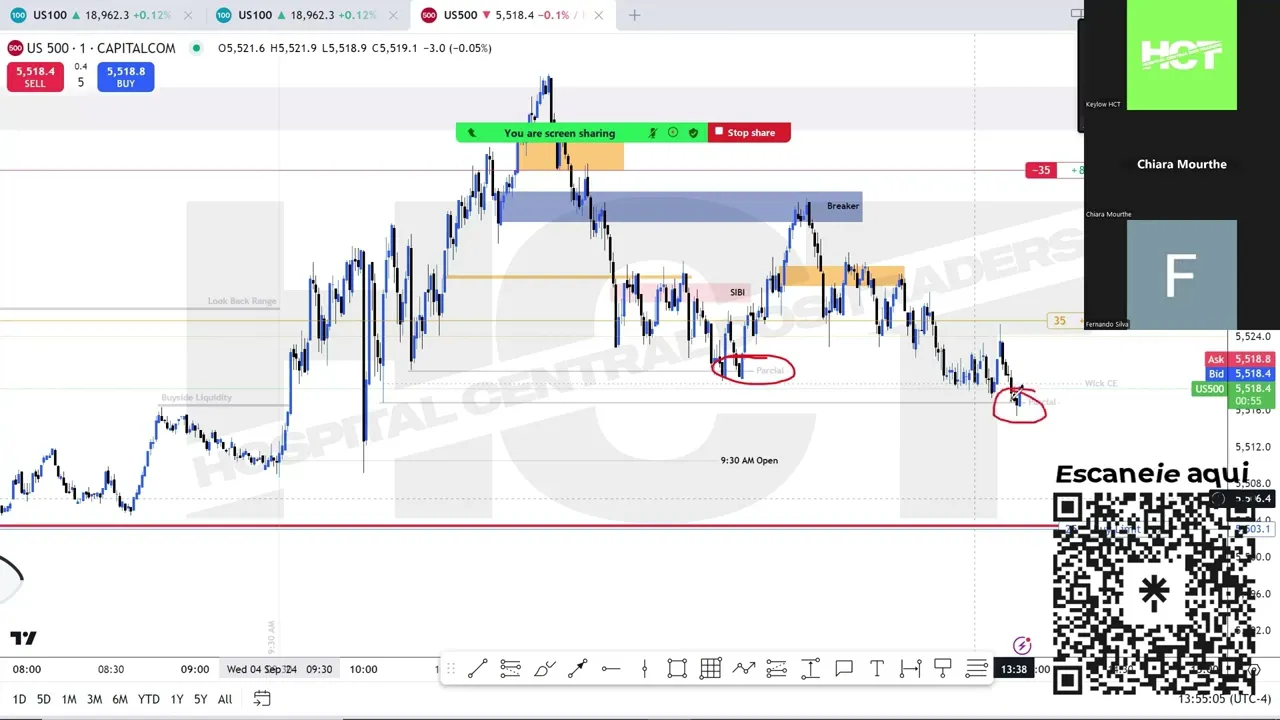Click the purple lightning replay icon
1280x720 pixels.
click(1021, 646)
